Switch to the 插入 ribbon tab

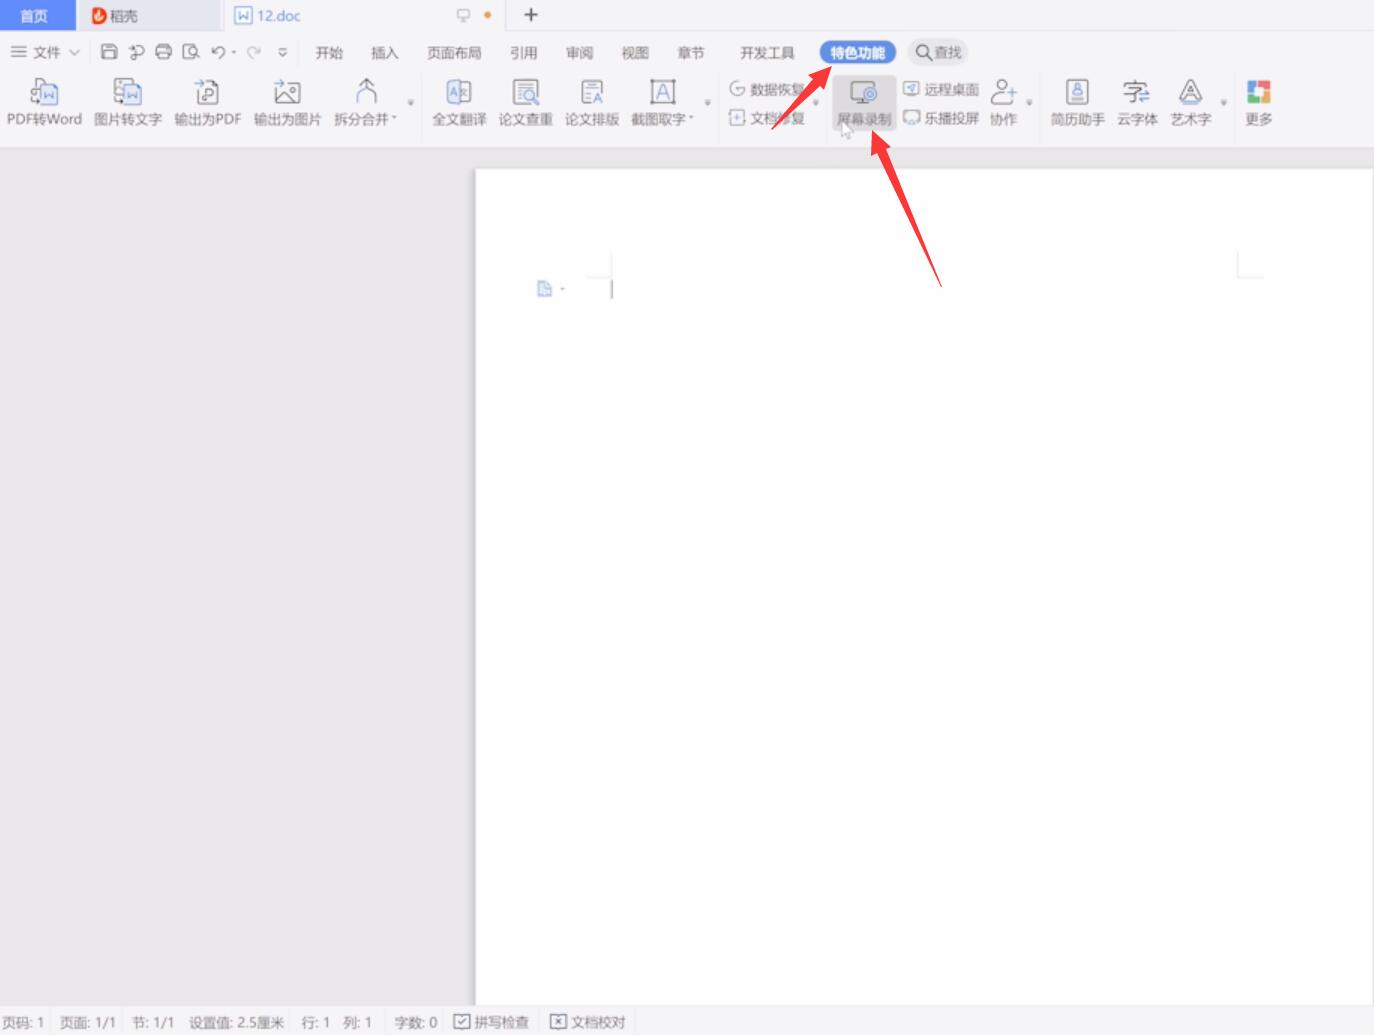pyautogui.click(x=384, y=53)
